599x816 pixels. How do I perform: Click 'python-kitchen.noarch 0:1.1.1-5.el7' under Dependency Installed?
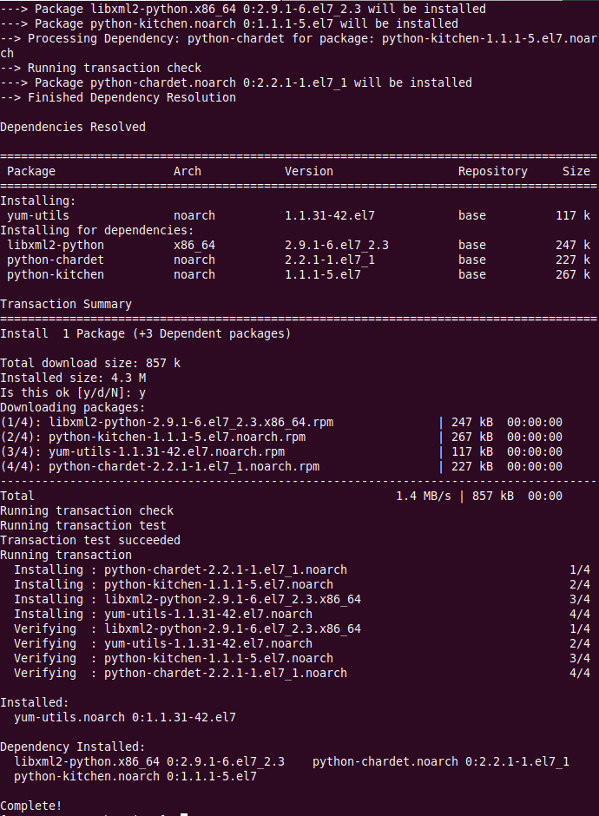(135, 776)
